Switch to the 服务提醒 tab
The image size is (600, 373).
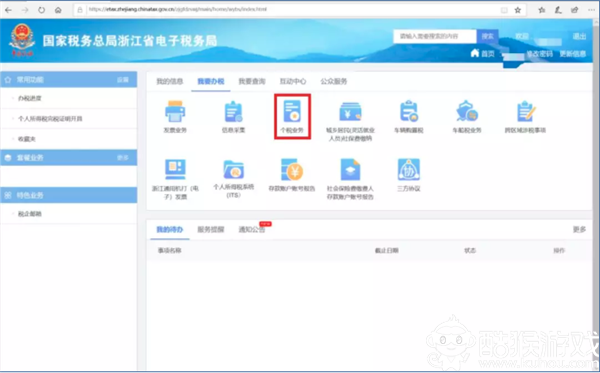(x=211, y=230)
